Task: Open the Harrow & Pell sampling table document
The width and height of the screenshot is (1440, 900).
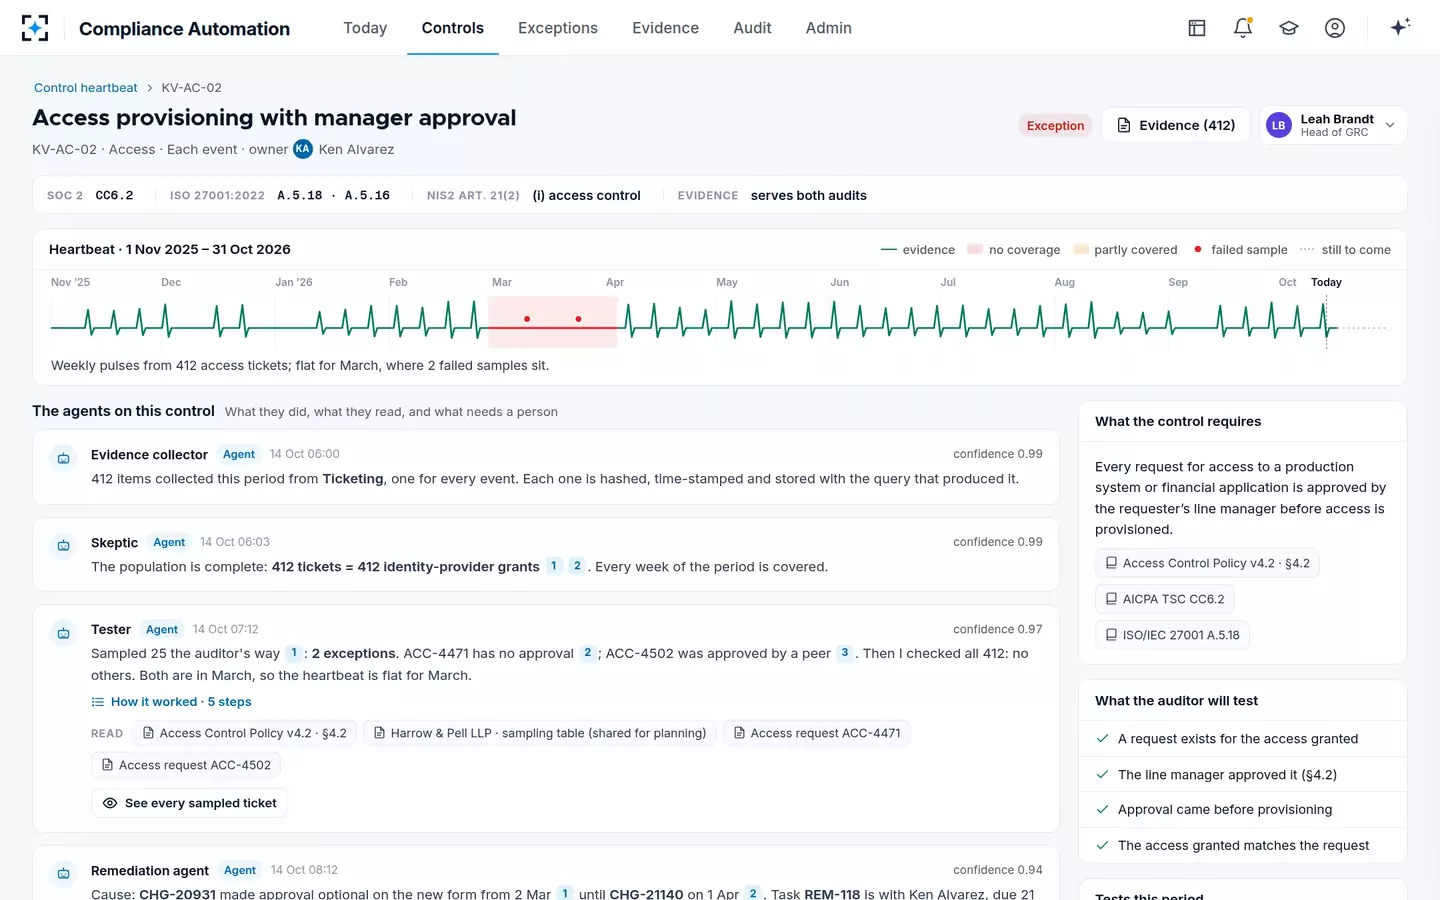Action: click(540, 733)
